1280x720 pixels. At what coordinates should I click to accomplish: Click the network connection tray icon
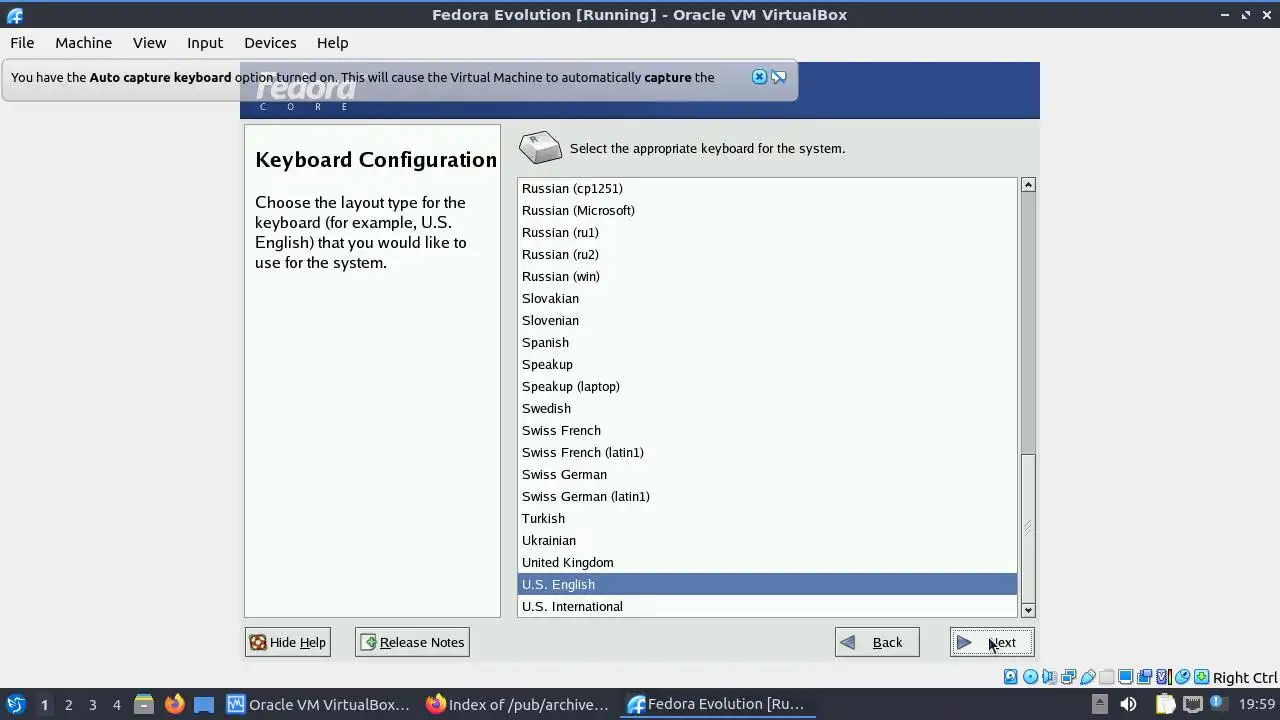coord(1193,704)
